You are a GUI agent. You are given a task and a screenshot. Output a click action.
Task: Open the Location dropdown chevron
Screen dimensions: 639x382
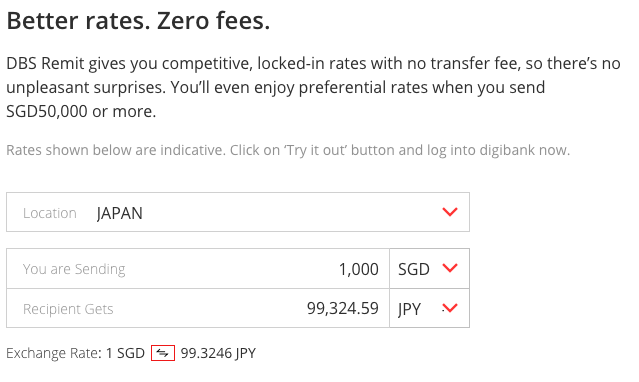[450, 212]
